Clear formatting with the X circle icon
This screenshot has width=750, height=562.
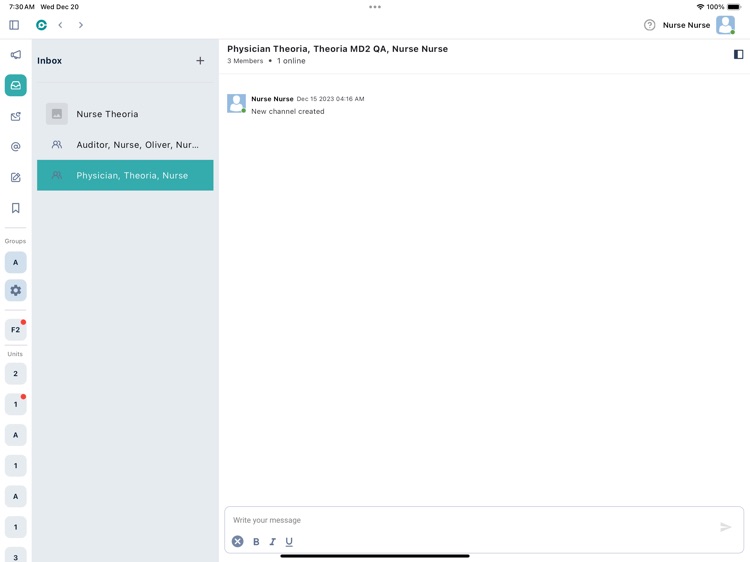[238, 541]
